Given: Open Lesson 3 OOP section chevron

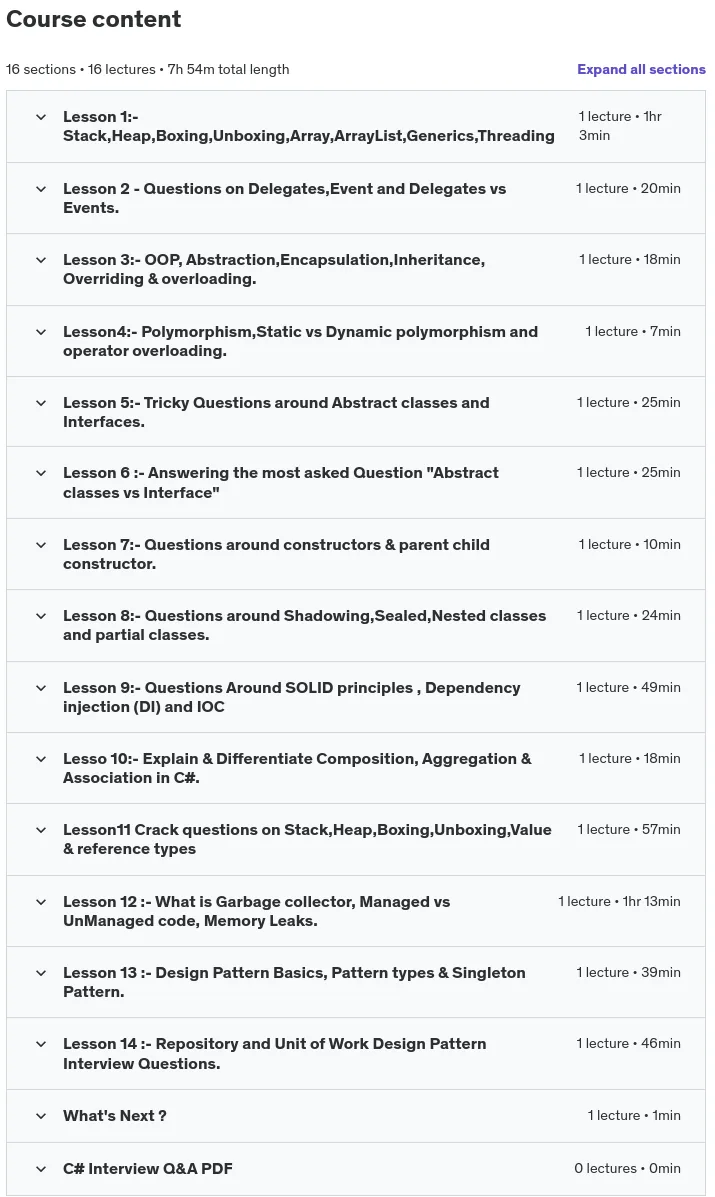Looking at the screenshot, I should (41, 260).
